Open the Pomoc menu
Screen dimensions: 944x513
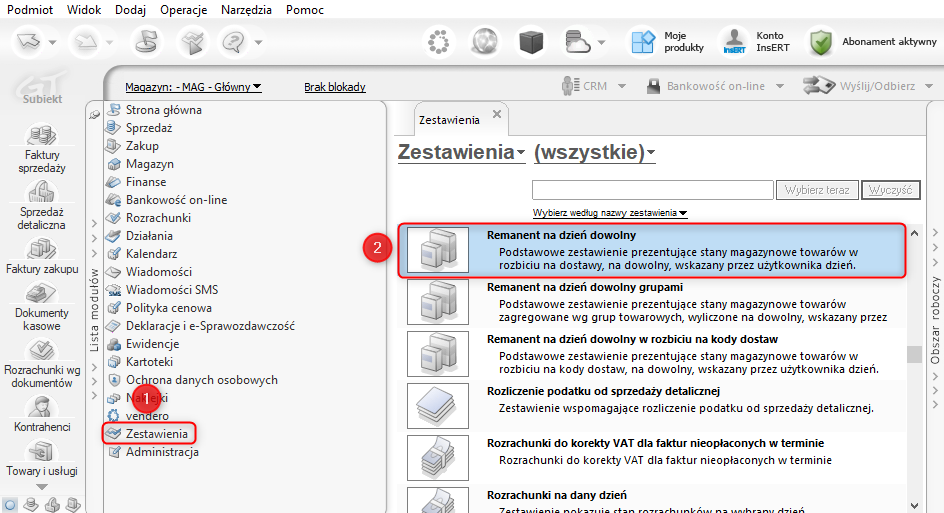(305, 10)
